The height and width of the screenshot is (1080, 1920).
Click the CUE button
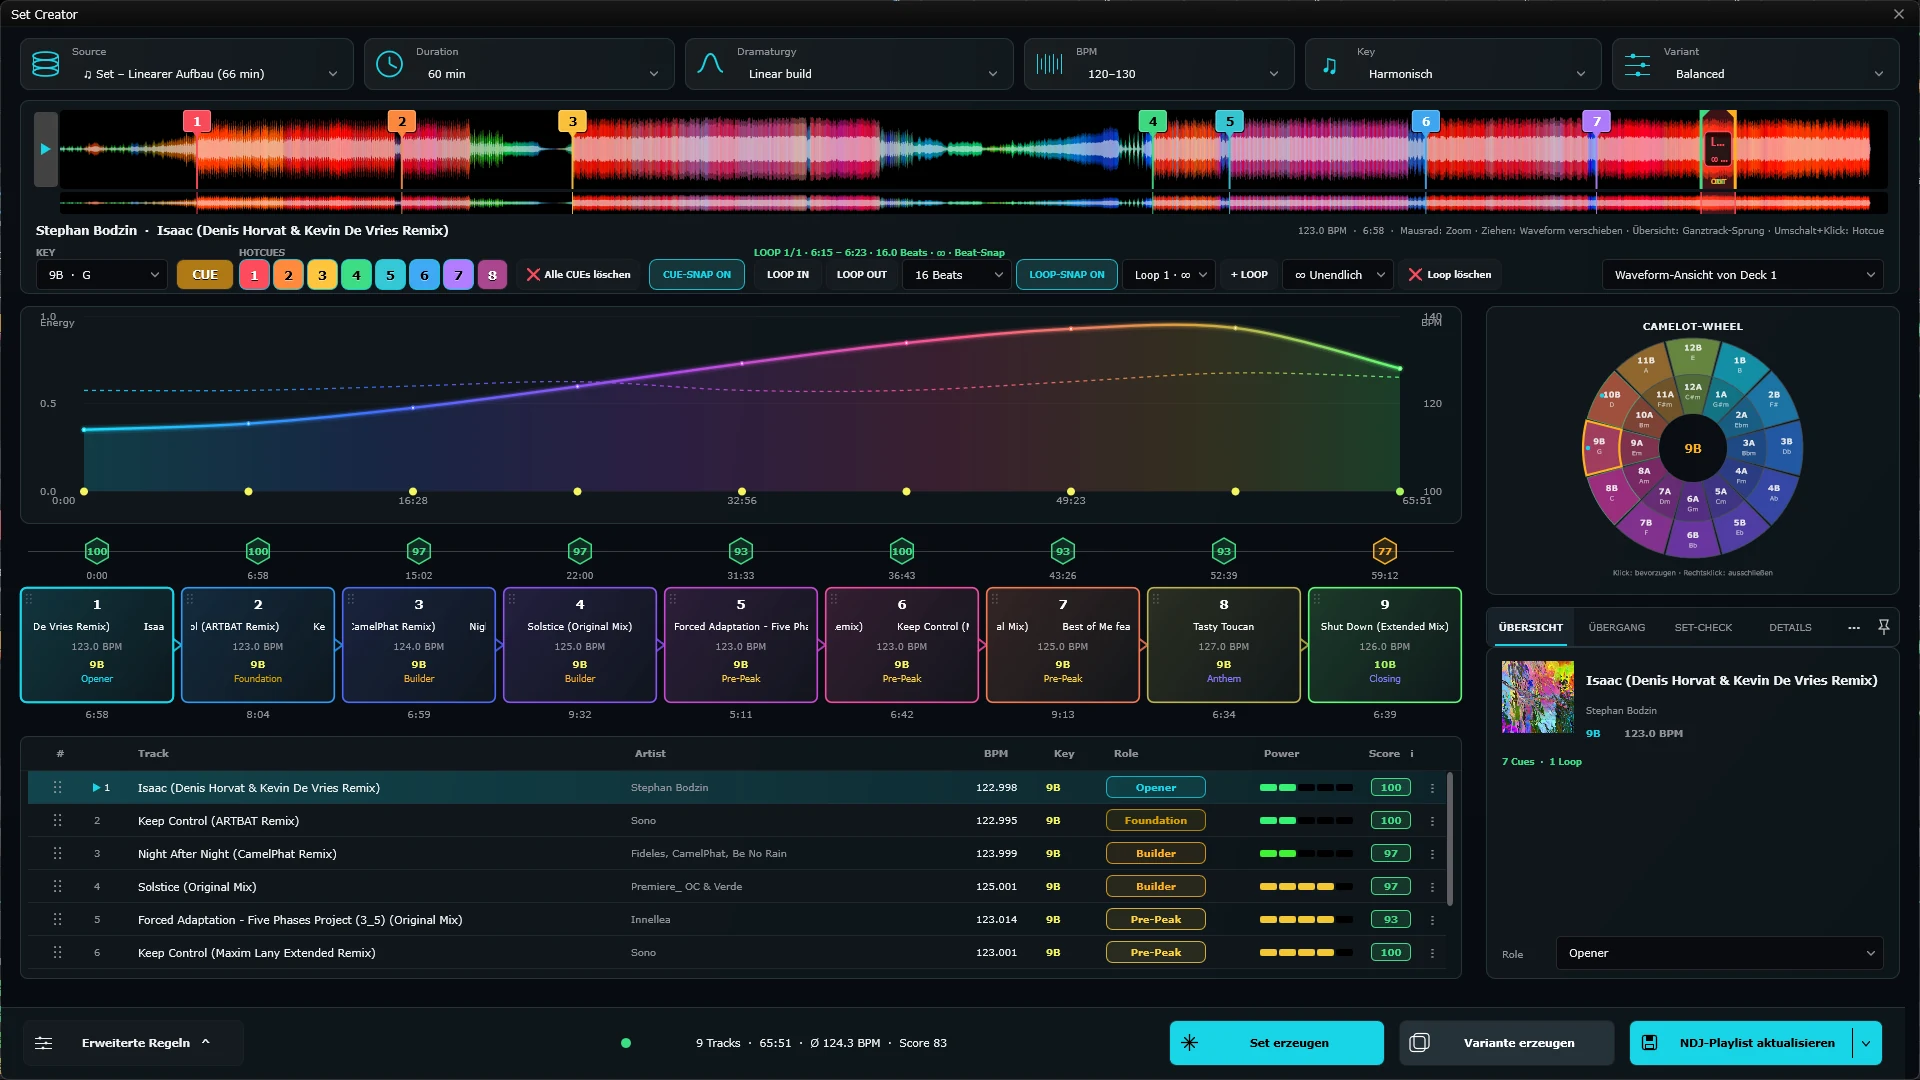(x=205, y=275)
